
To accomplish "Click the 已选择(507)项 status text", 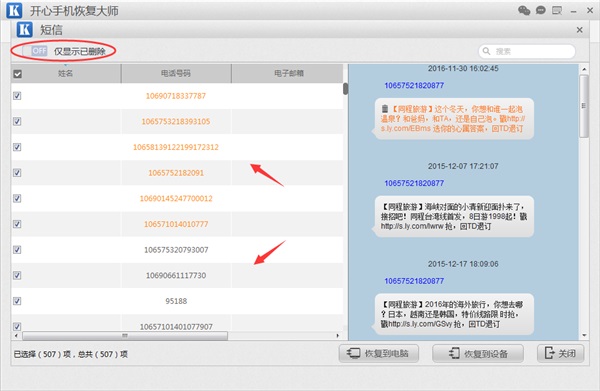I will click(x=42, y=354).
